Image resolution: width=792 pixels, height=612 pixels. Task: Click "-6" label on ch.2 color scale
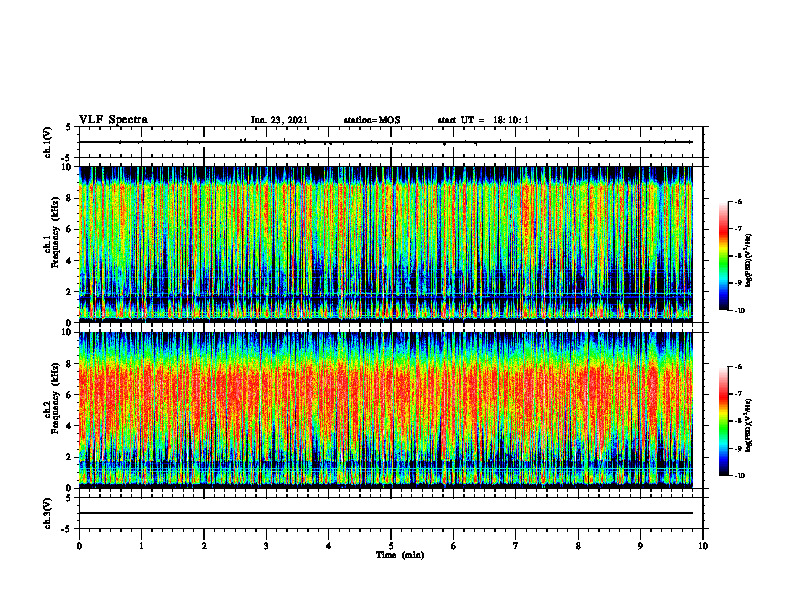(x=738, y=367)
